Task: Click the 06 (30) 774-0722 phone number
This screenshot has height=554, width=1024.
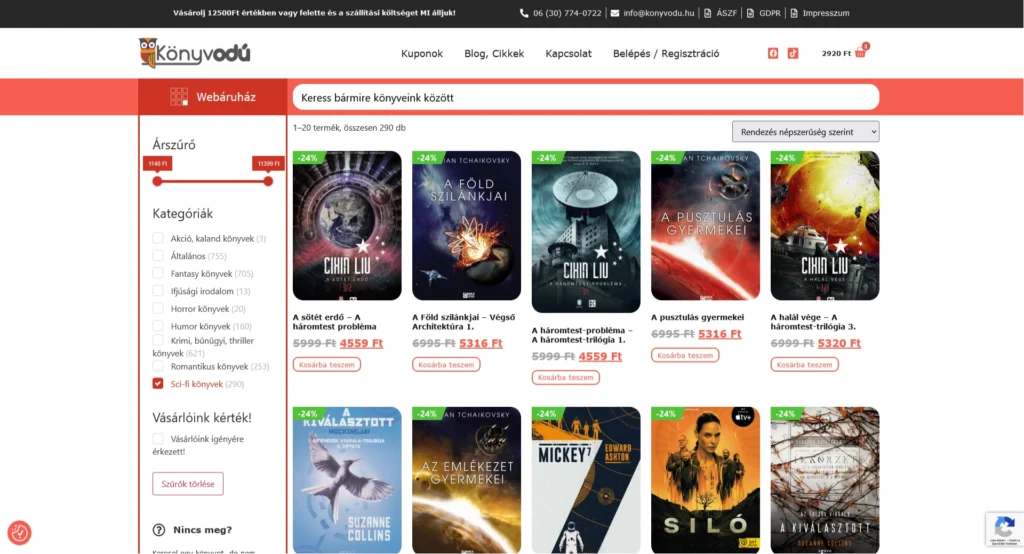Action: point(567,13)
